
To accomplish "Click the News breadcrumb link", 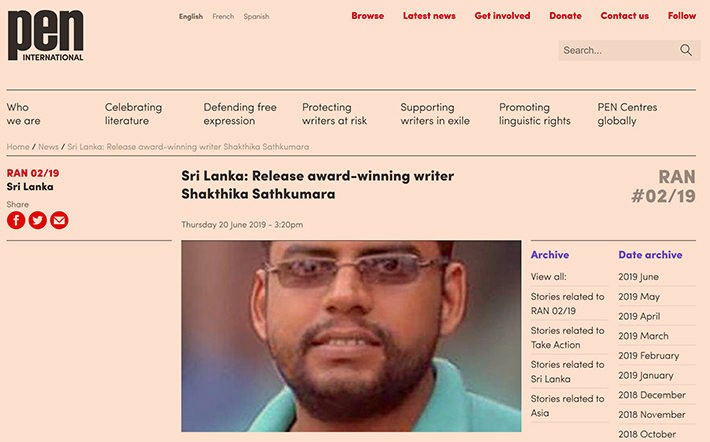I will click(x=48, y=147).
